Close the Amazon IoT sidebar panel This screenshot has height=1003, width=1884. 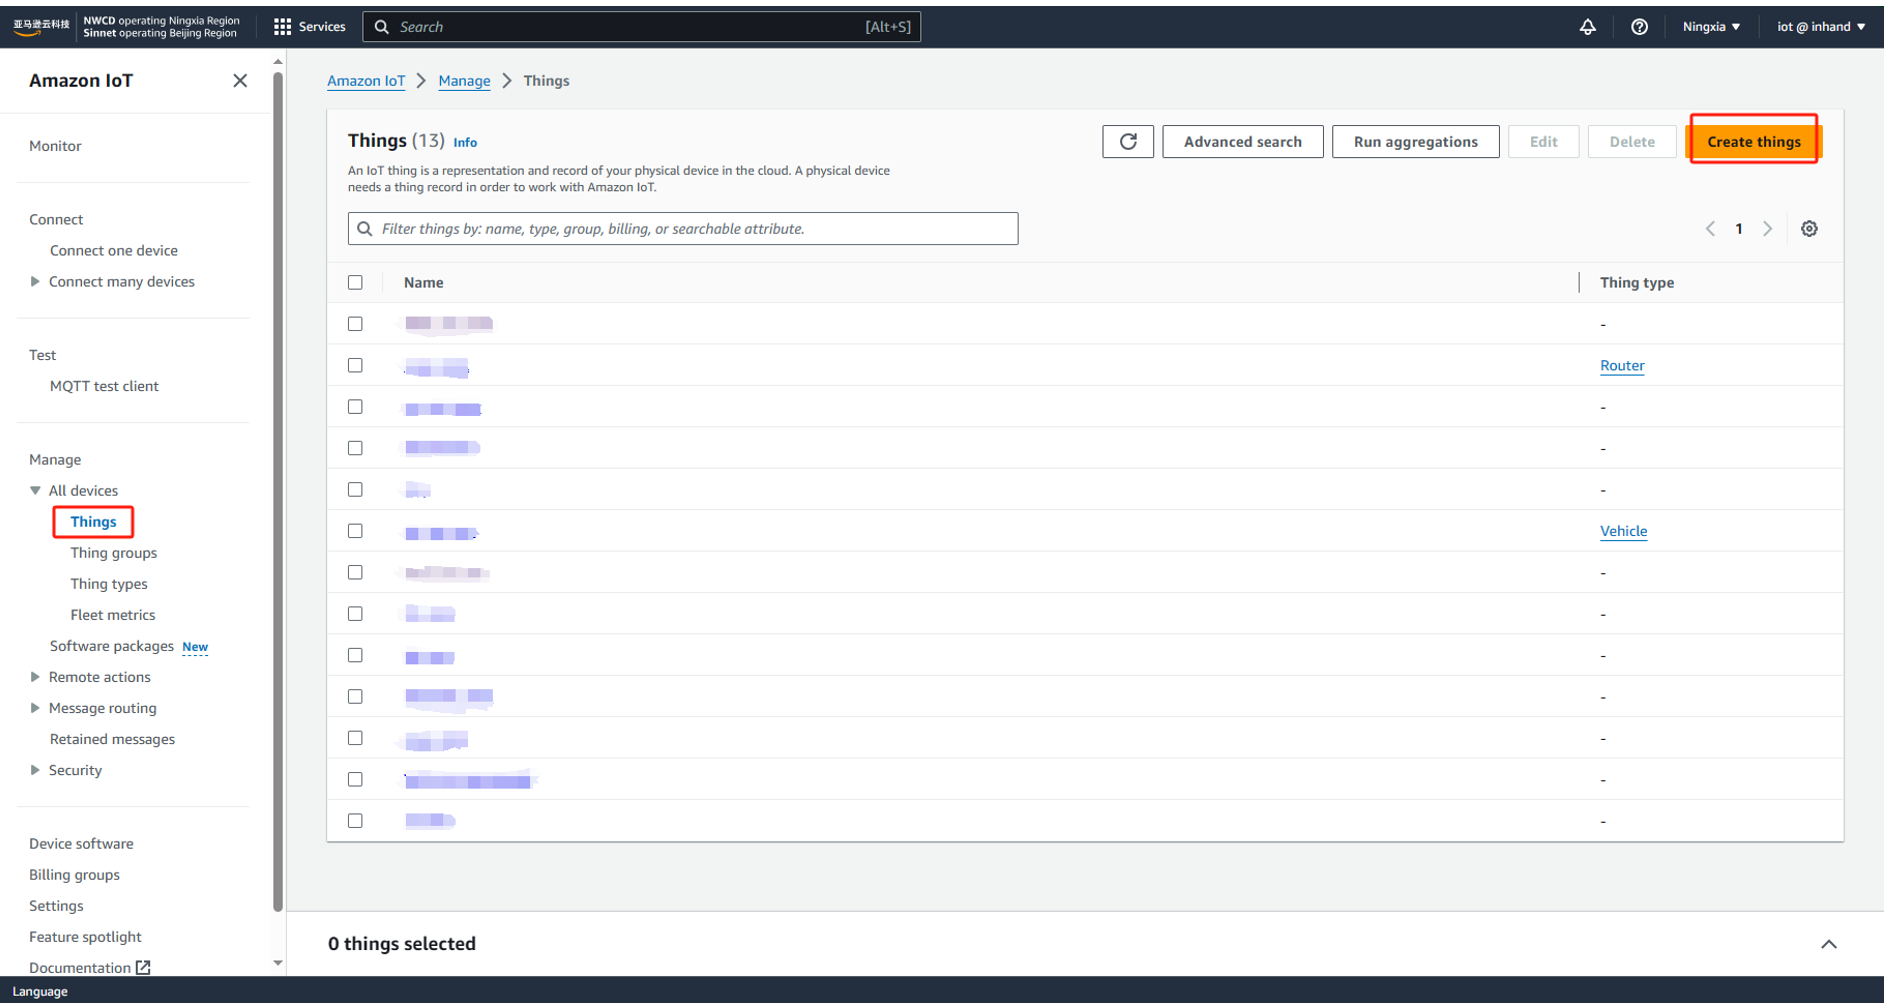click(x=240, y=81)
